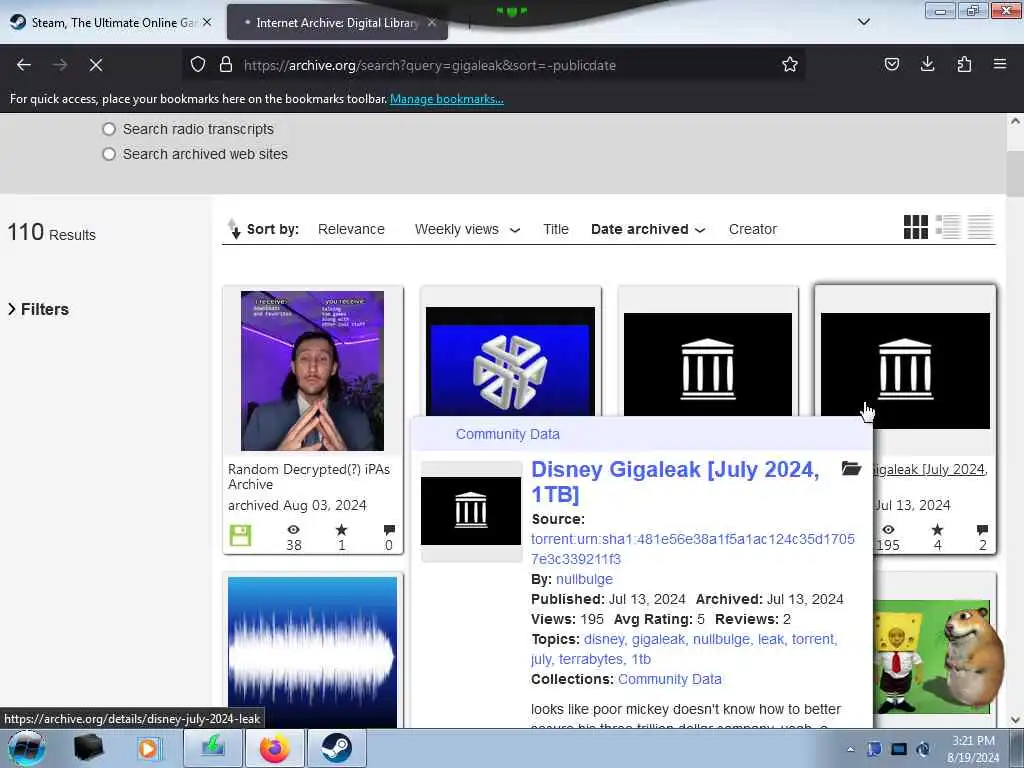The image size is (1024, 768).
Task: Open Steam from the taskbar
Action: coord(336,748)
